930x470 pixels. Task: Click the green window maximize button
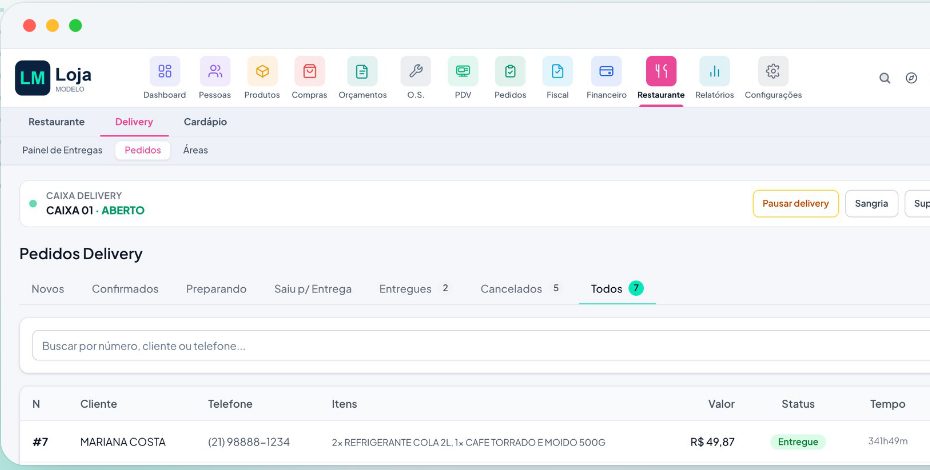click(x=75, y=26)
